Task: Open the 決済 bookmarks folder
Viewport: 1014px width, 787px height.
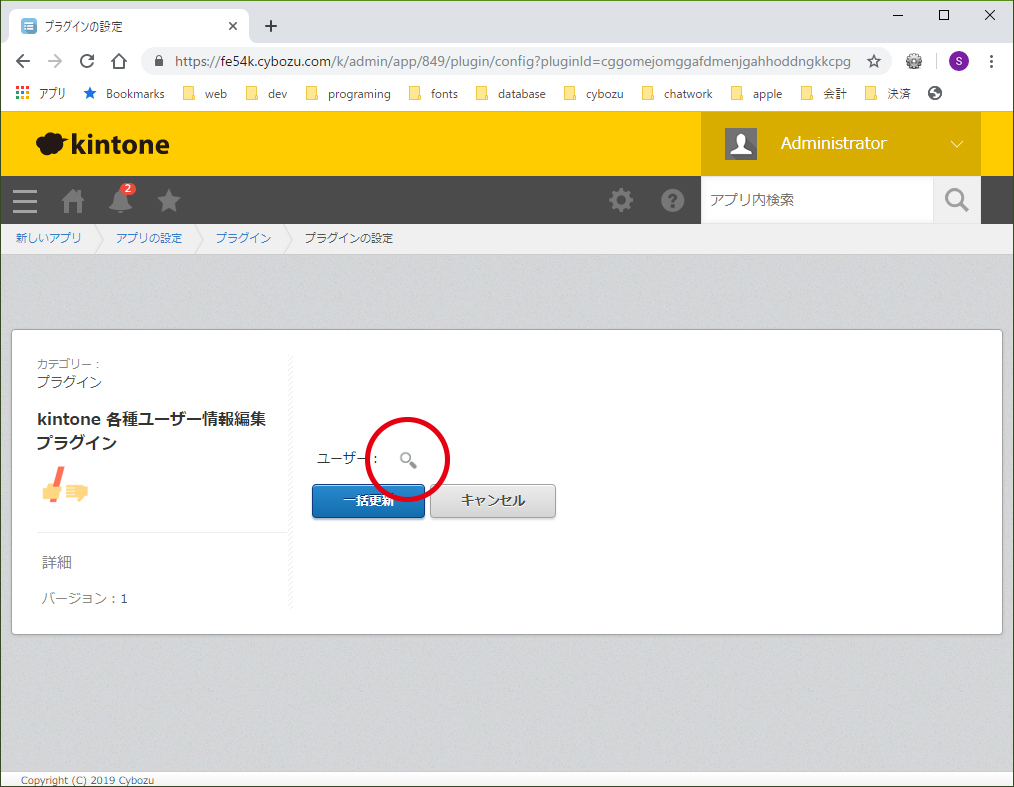Action: 888,94
